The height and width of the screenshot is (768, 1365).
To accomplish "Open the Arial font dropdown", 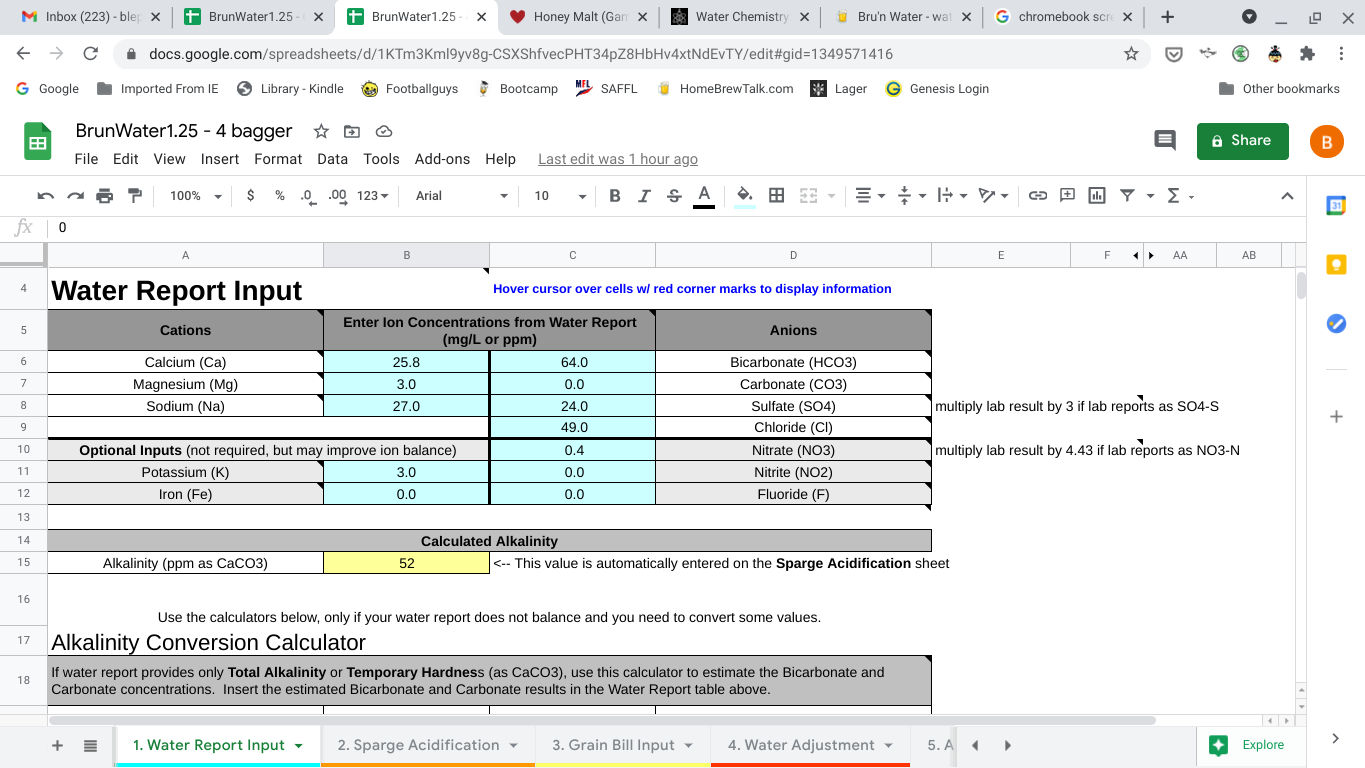I will [462, 196].
